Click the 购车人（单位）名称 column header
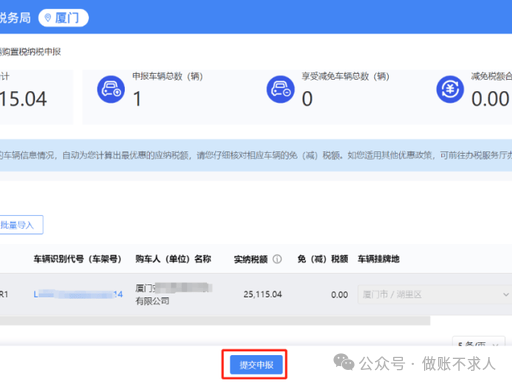 [173, 259]
